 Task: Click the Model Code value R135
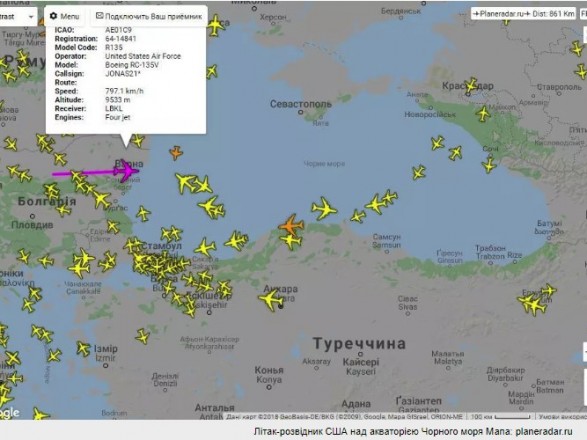(x=114, y=47)
